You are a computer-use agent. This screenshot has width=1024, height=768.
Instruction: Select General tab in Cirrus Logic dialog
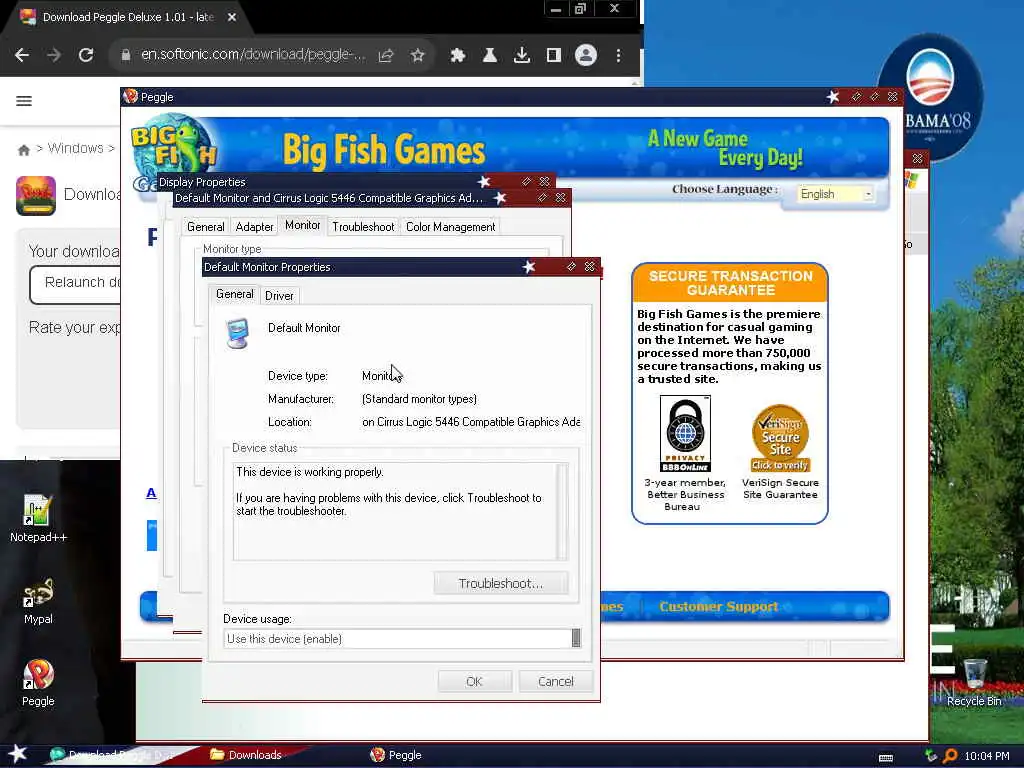[206, 227]
